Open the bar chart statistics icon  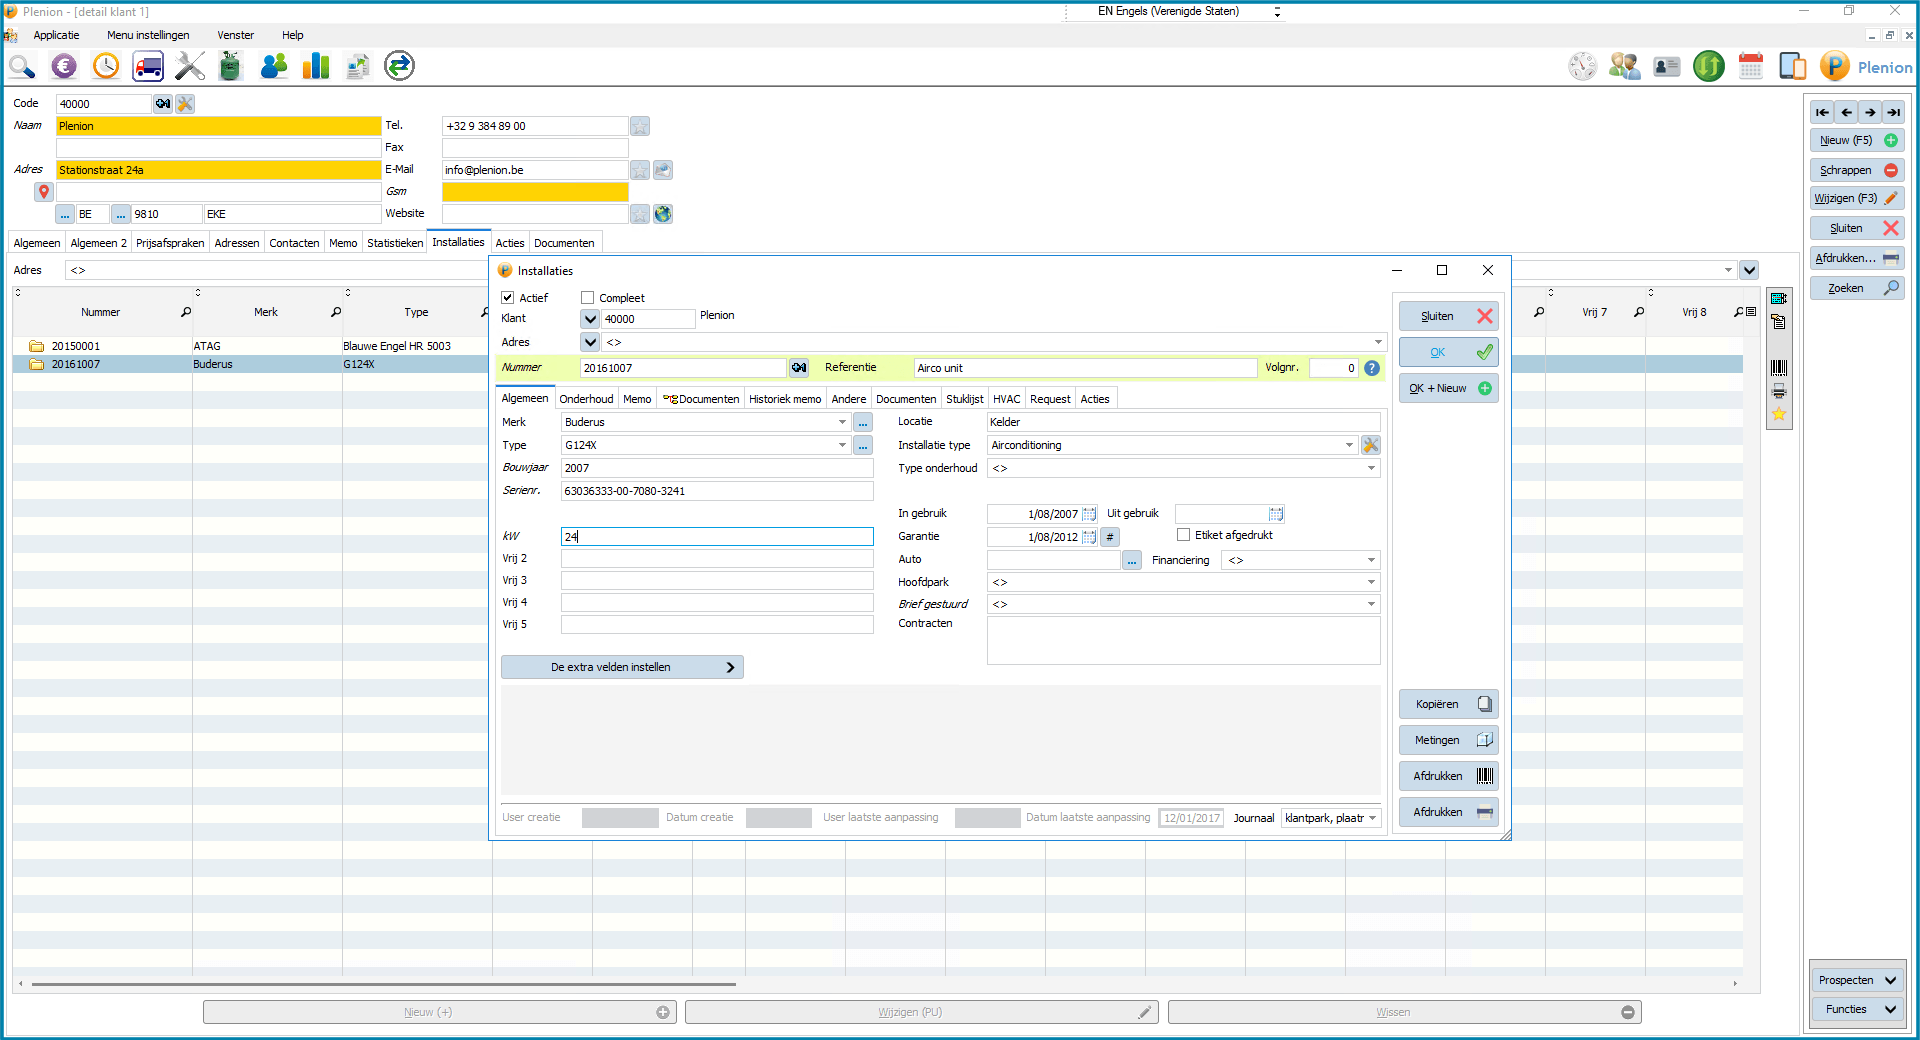coord(316,67)
